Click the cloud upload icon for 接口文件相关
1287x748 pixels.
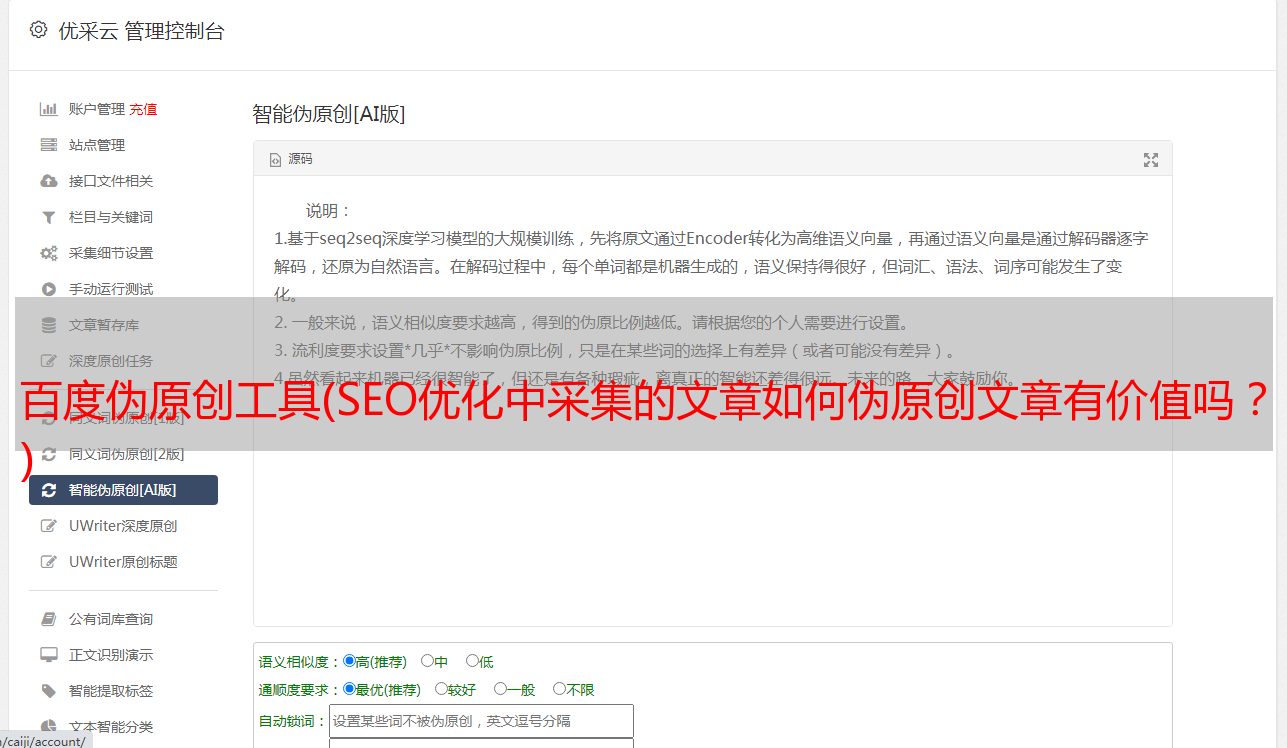click(48, 181)
